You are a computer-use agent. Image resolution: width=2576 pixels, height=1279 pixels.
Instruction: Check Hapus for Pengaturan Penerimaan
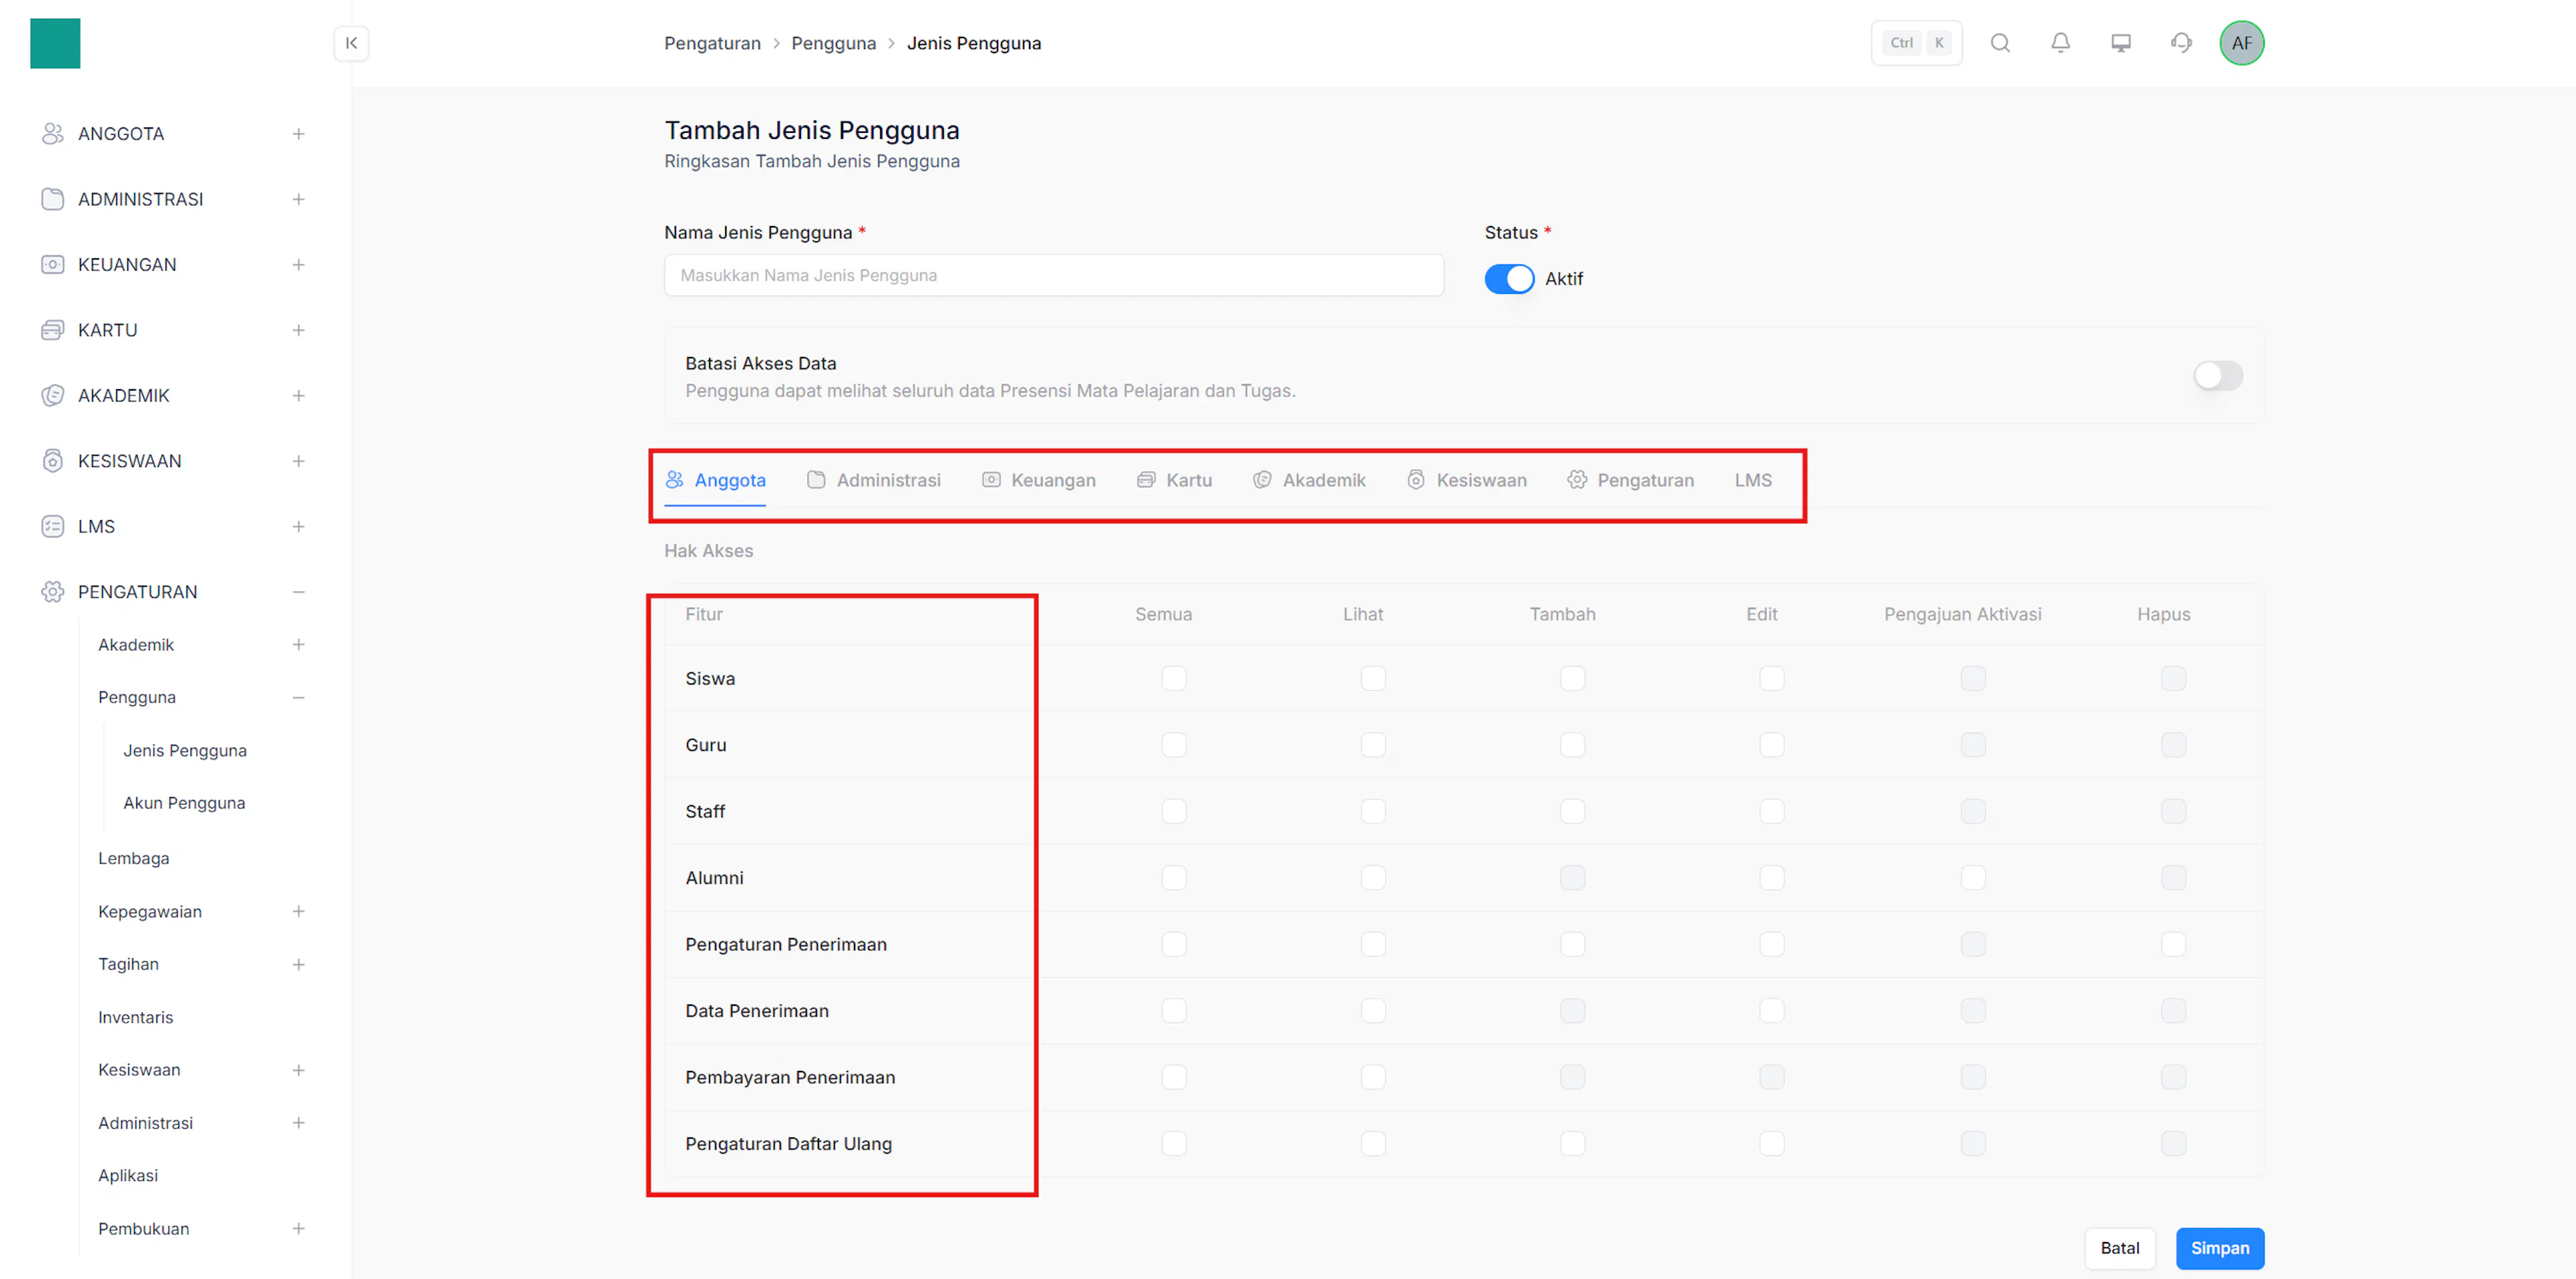[x=2173, y=944]
